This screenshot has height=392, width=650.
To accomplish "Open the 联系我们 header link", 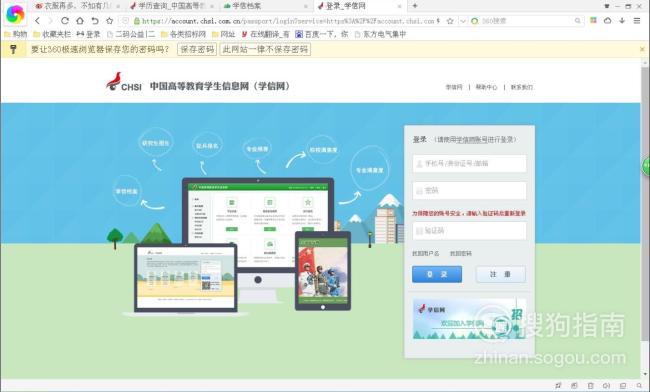I will (521, 87).
